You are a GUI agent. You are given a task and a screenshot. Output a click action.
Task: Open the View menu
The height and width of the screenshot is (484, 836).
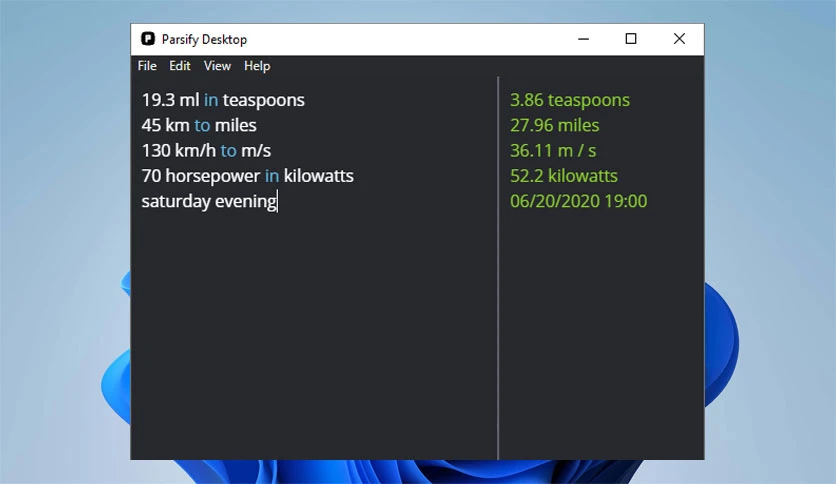[217, 66]
